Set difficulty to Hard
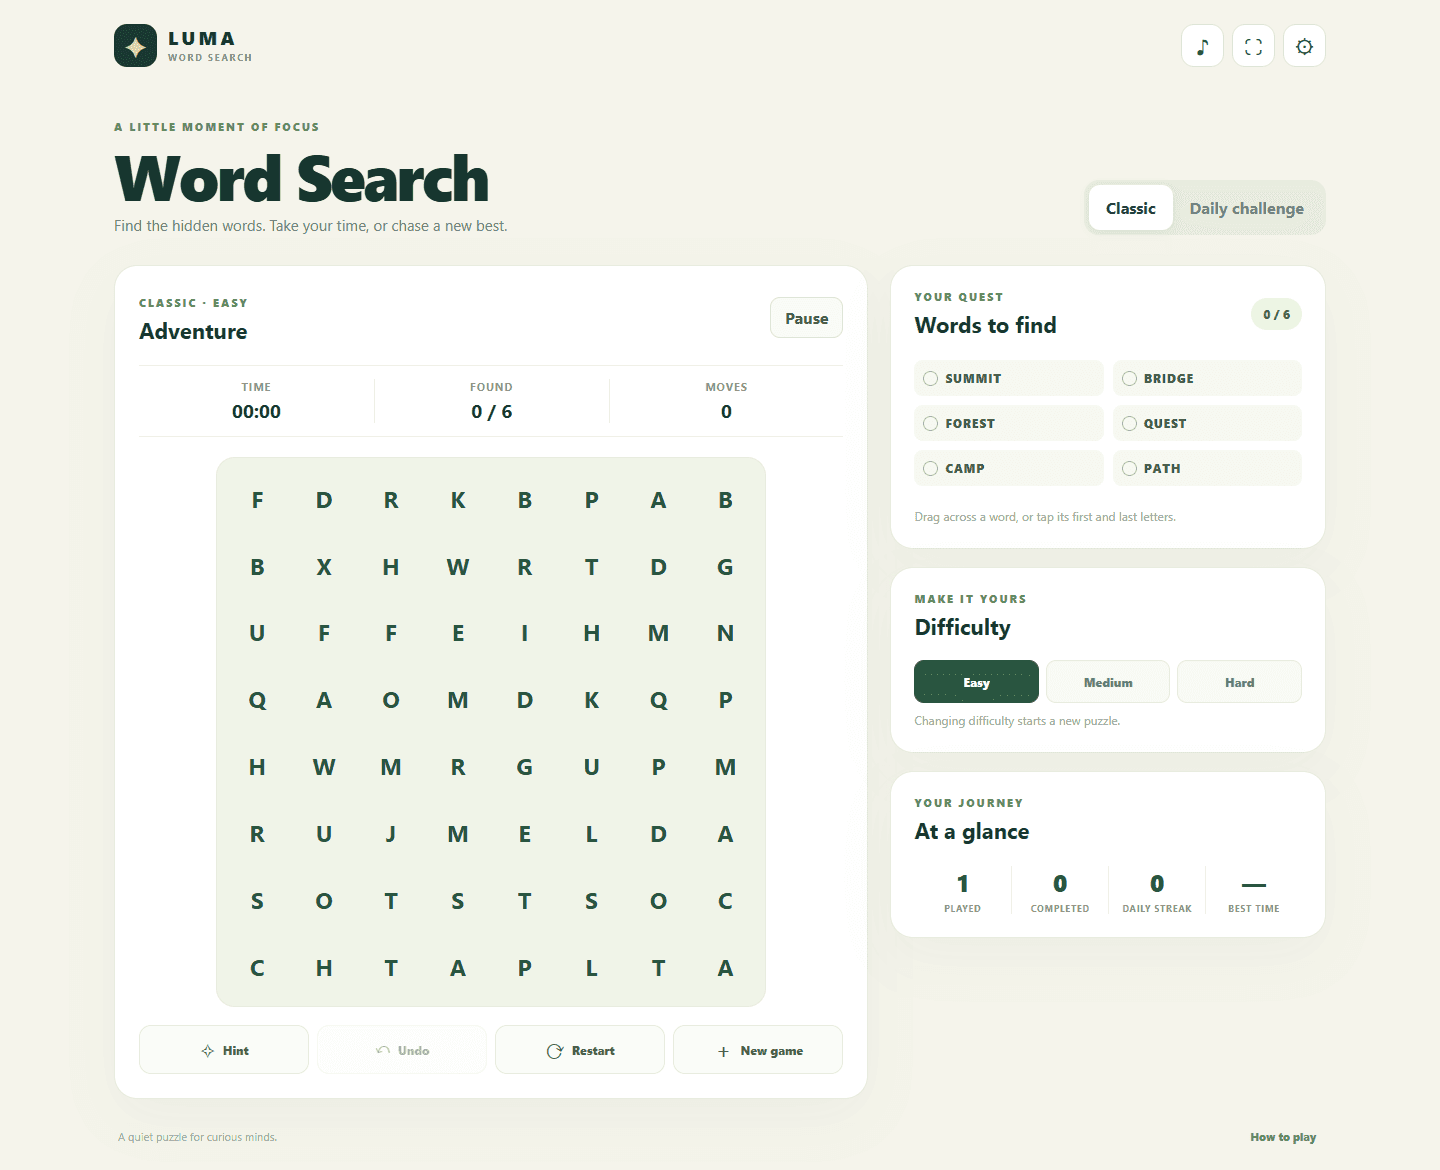Viewport: 1440px width, 1170px height. 1239,682
